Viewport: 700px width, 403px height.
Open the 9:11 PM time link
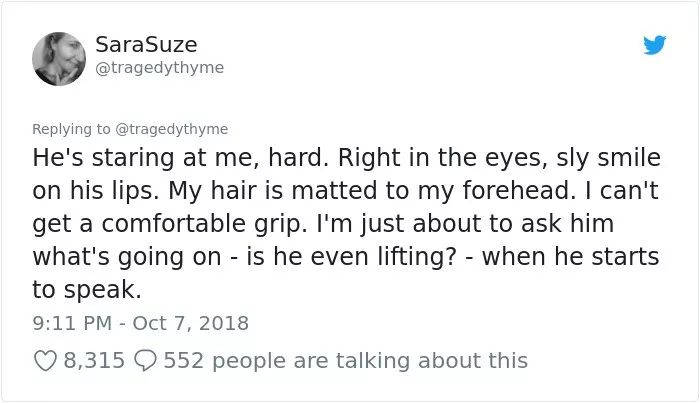(72, 323)
